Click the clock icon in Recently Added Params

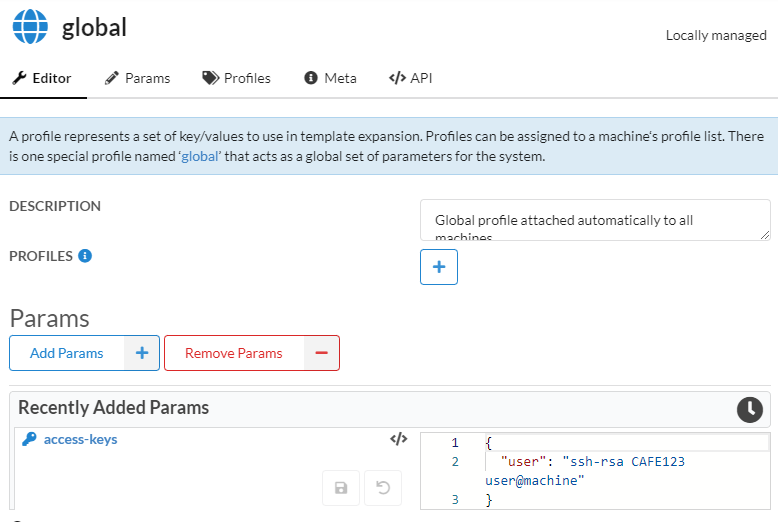(749, 409)
